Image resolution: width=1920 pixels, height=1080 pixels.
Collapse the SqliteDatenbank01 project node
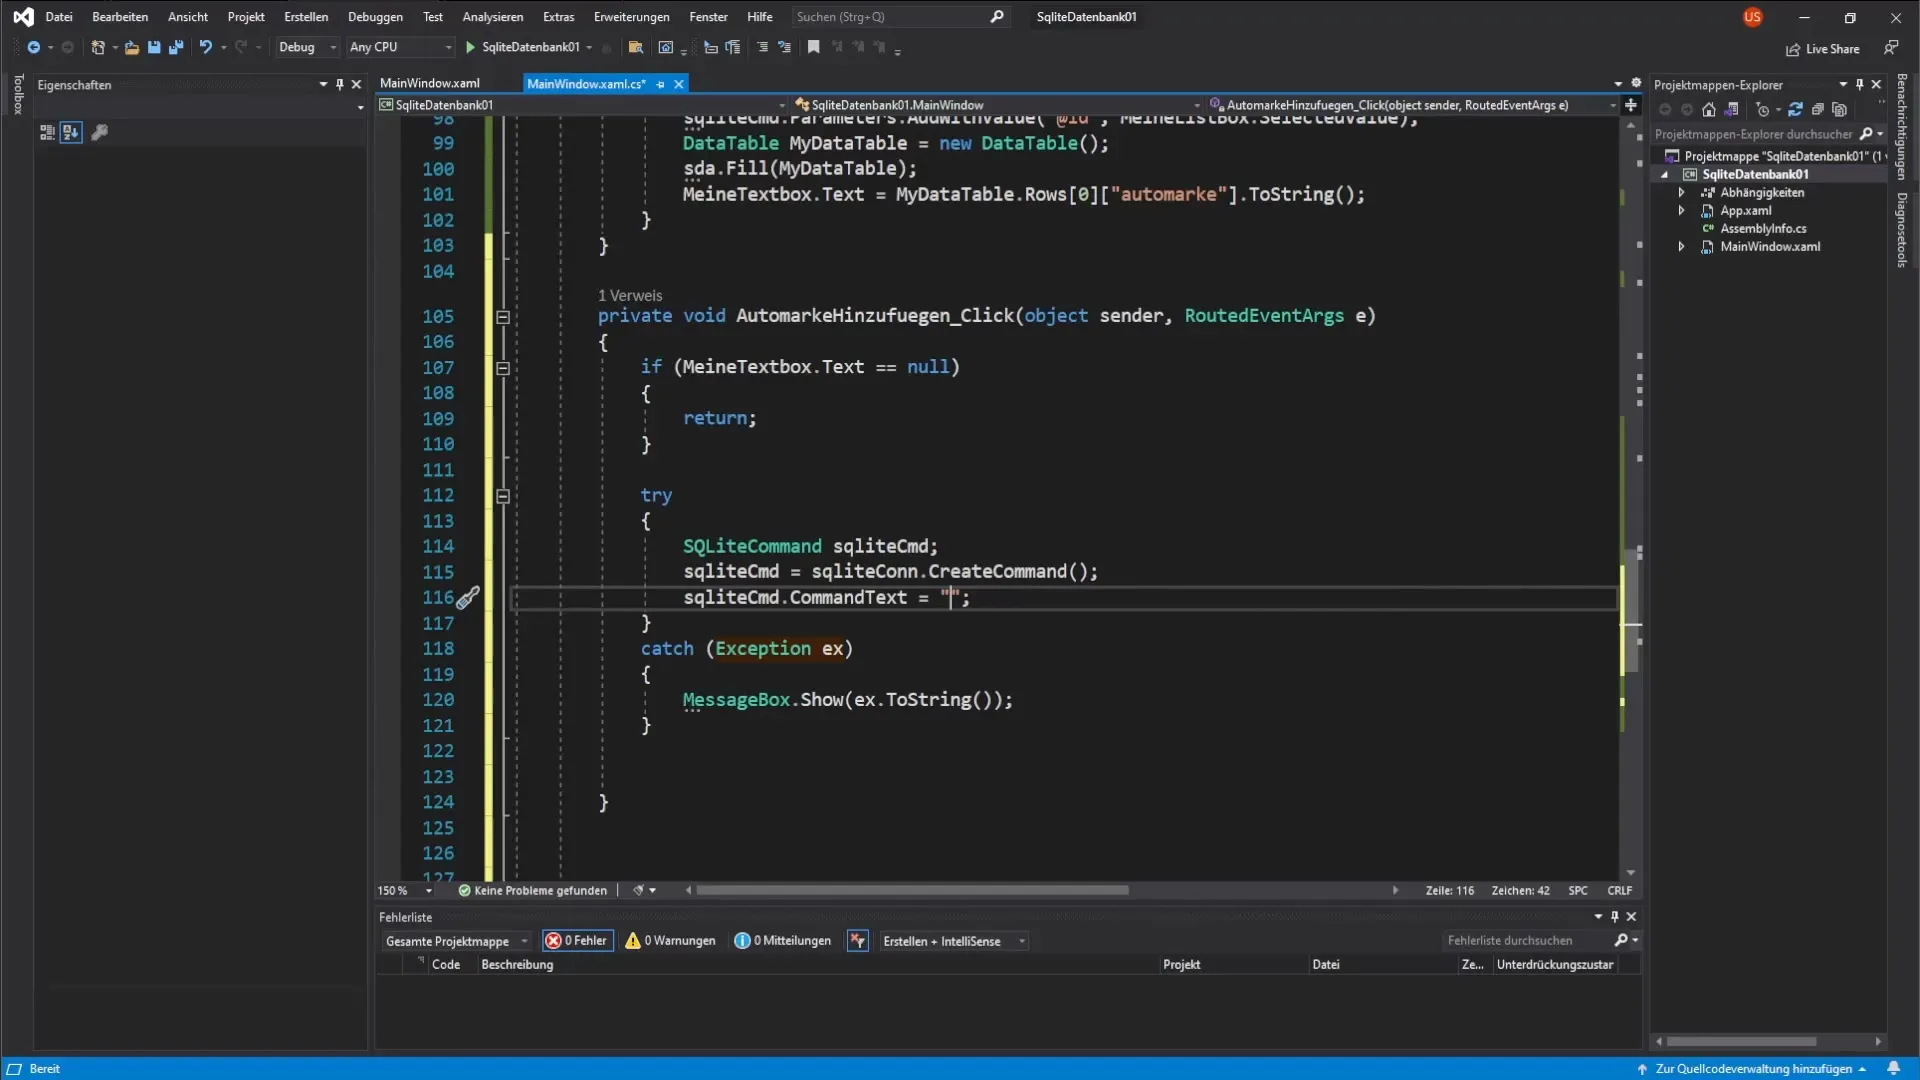point(1665,175)
